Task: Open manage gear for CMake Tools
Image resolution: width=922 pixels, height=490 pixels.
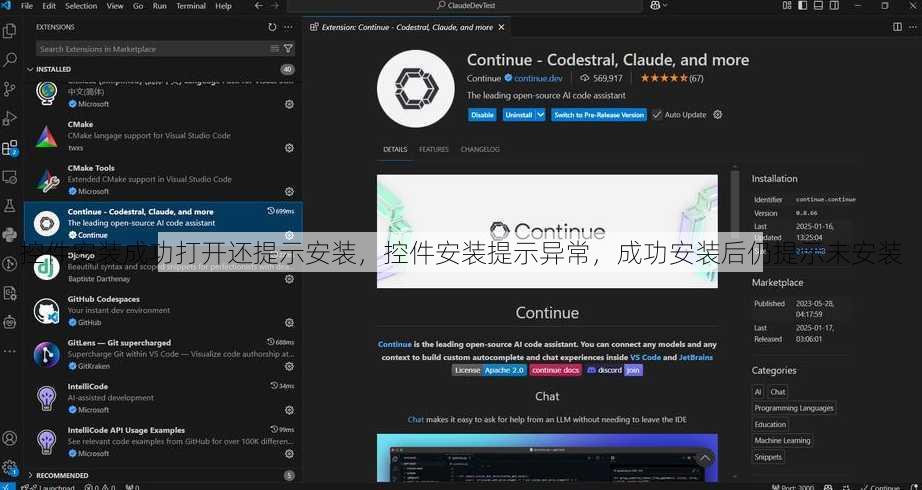Action: tap(289, 191)
